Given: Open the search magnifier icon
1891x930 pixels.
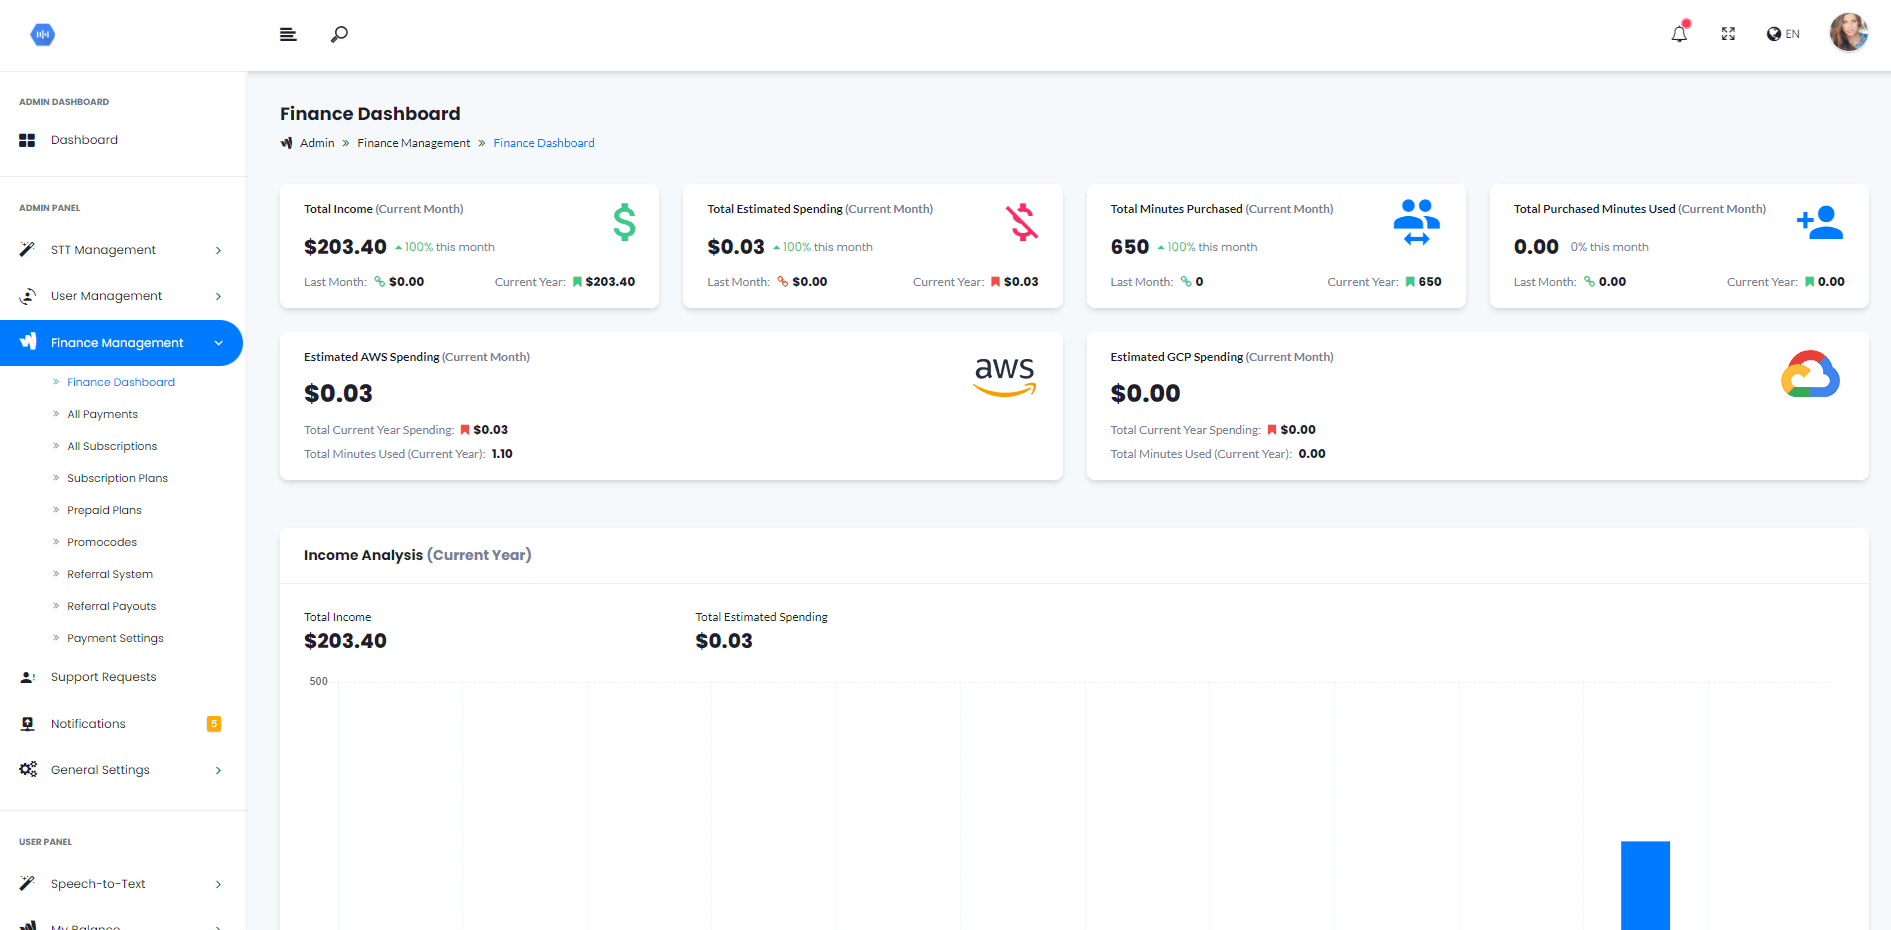Looking at the screenshot, I should 339,34.
